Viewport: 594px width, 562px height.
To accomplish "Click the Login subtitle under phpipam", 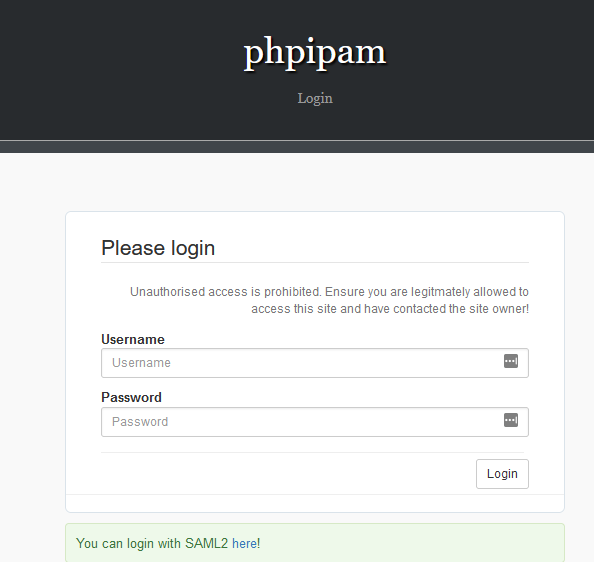I will coord(315,98).
